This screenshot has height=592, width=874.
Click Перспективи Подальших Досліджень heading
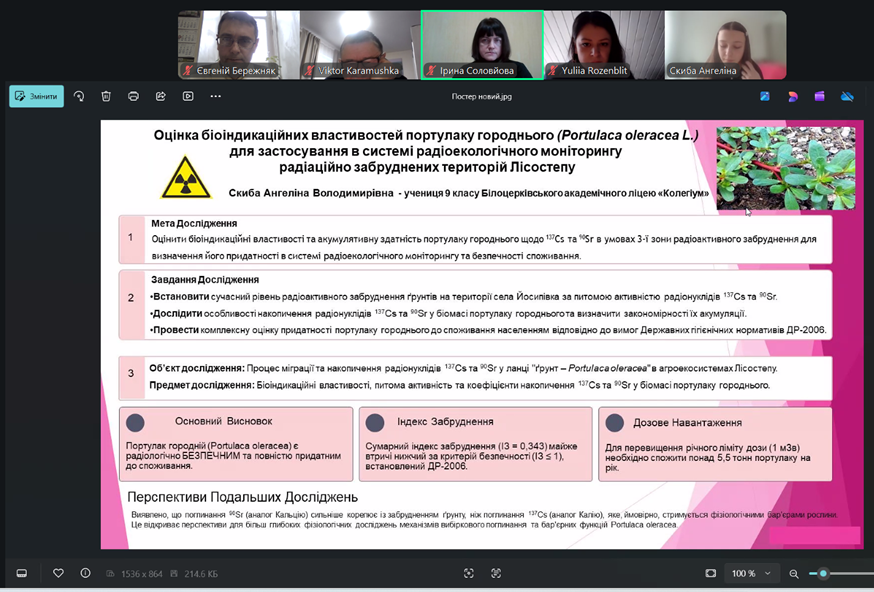coord(242,497)
